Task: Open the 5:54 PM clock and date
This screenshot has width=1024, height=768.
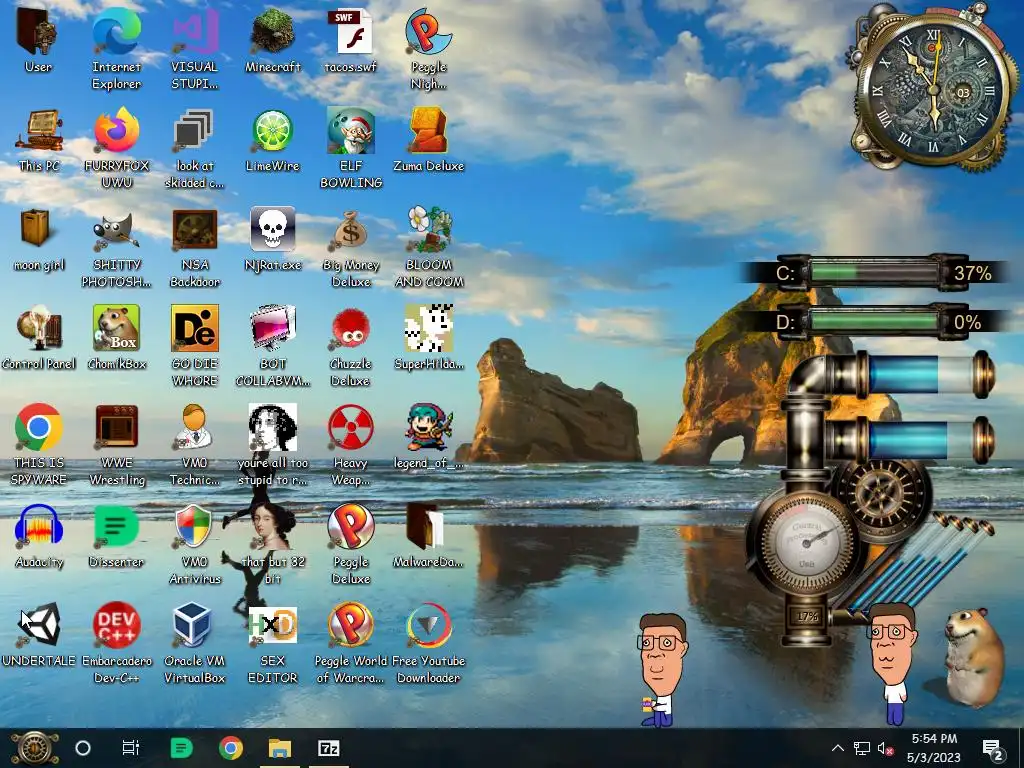Action: click(x=934, y=748)
